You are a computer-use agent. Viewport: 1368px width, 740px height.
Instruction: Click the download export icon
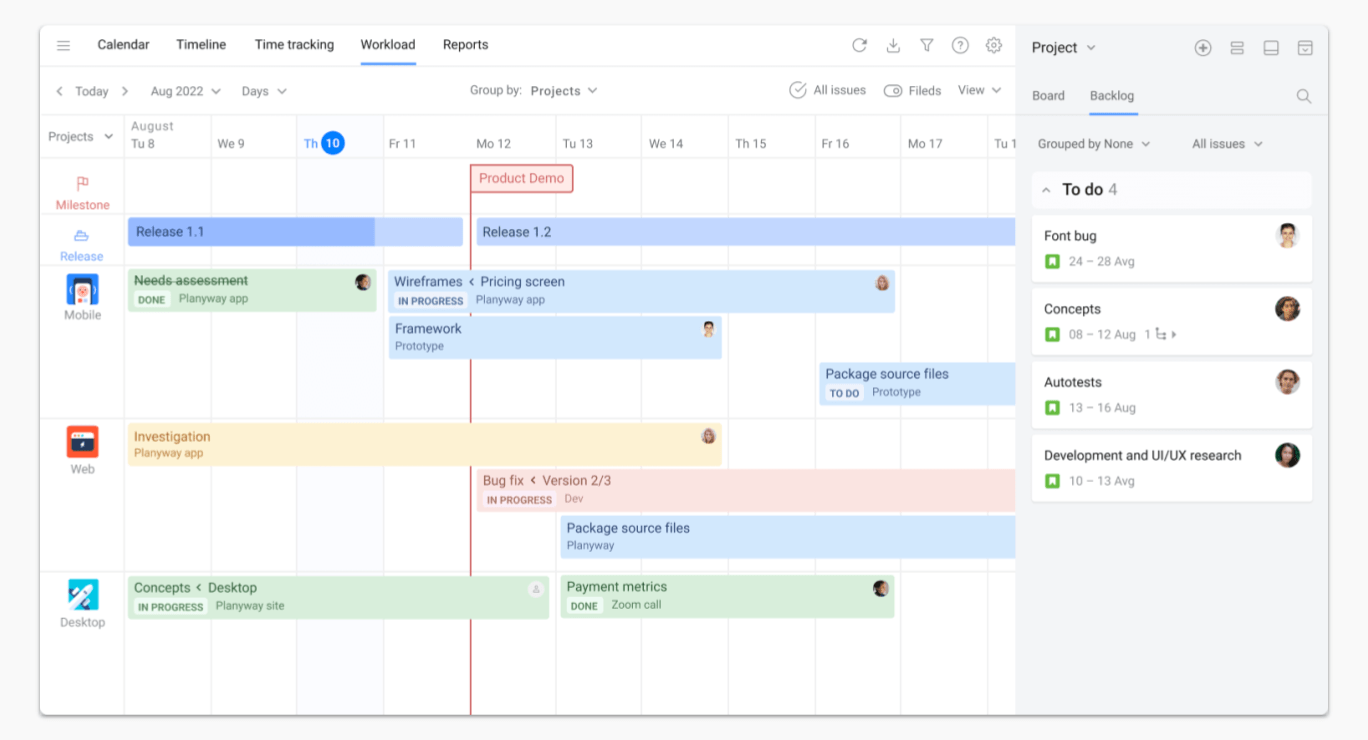[893, 45]
